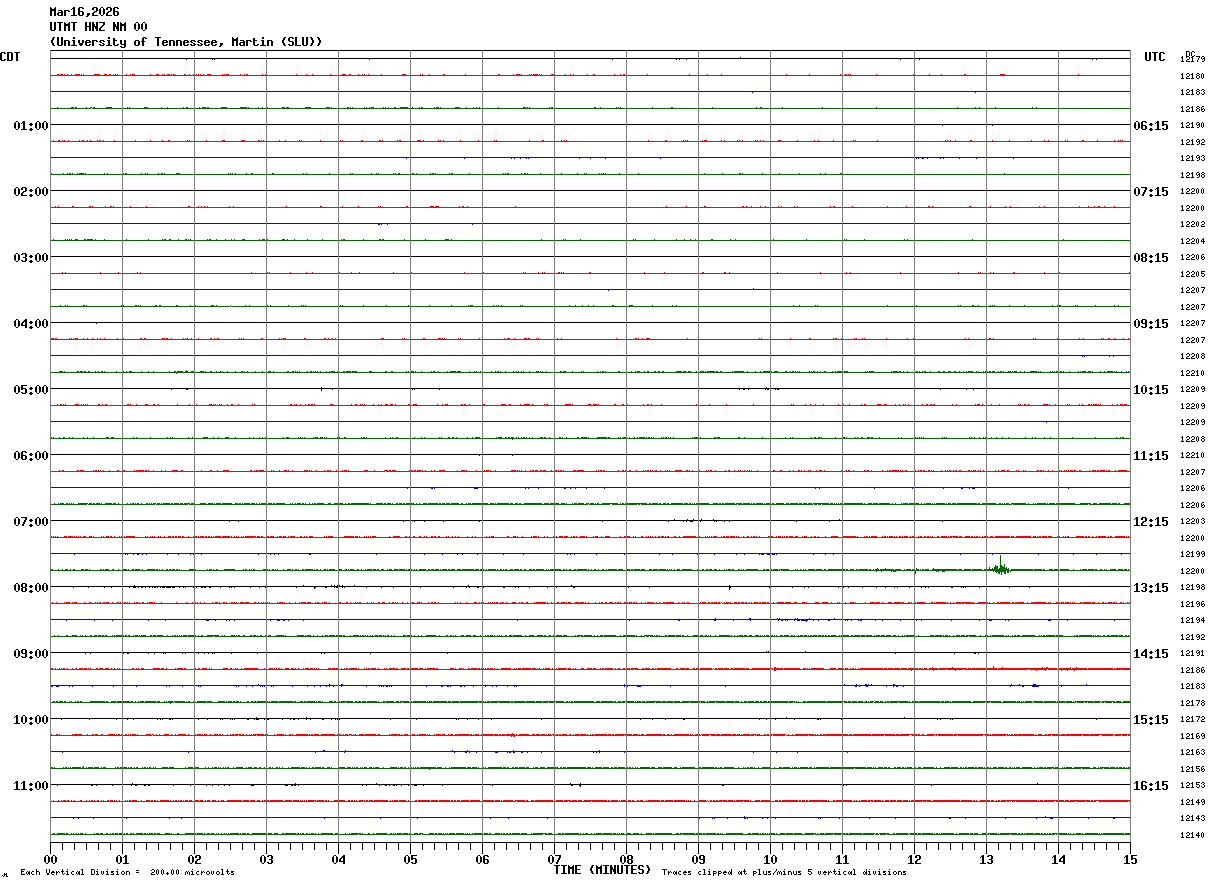Select the 10:00 CDT hour label

click(31, 719)
